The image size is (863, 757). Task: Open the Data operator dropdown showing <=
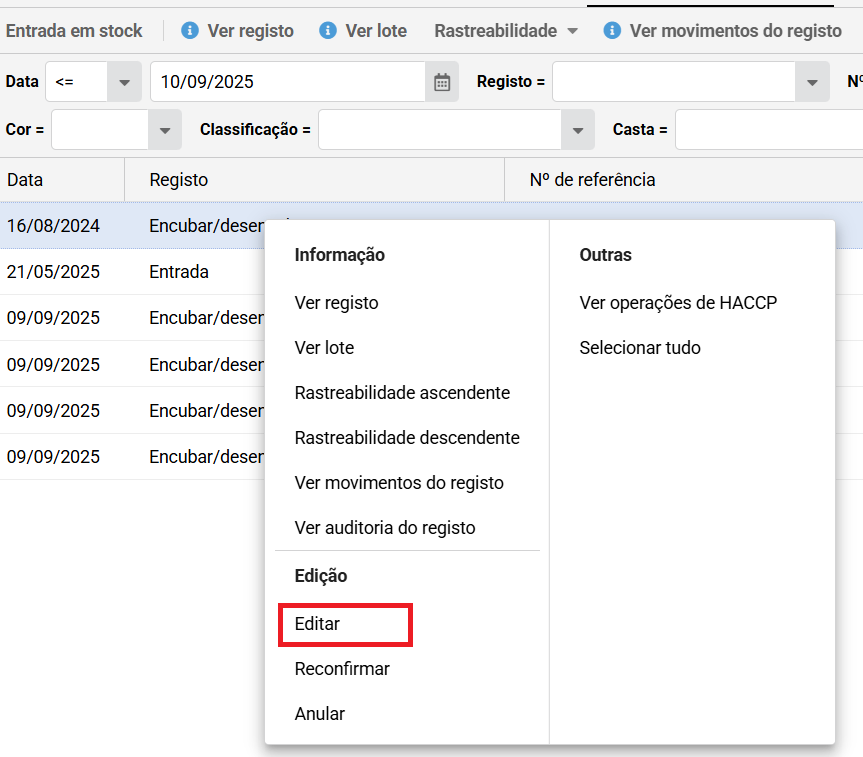[x=124, y=82]
